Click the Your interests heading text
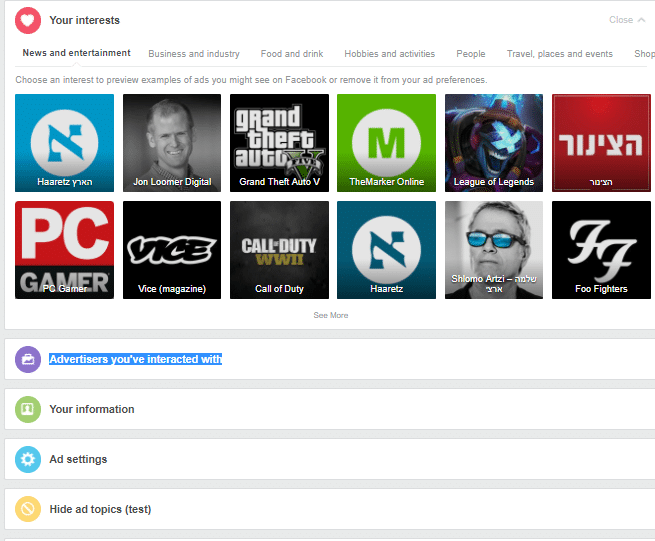The height and width of the screenshot is (541, 655). point(84,20)
